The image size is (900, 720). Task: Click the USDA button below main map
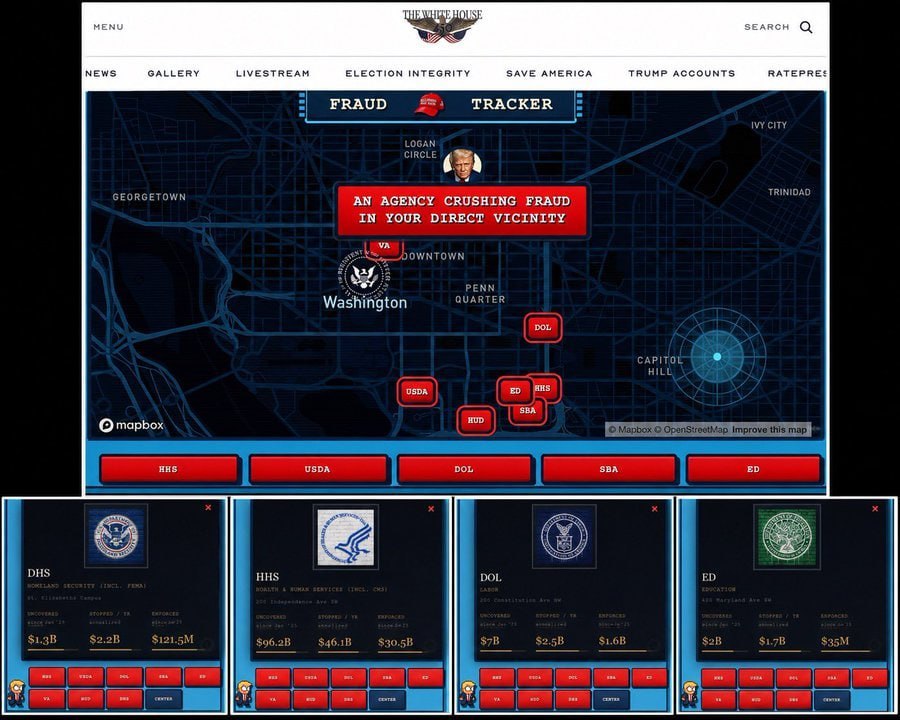[x=317, y=469]
